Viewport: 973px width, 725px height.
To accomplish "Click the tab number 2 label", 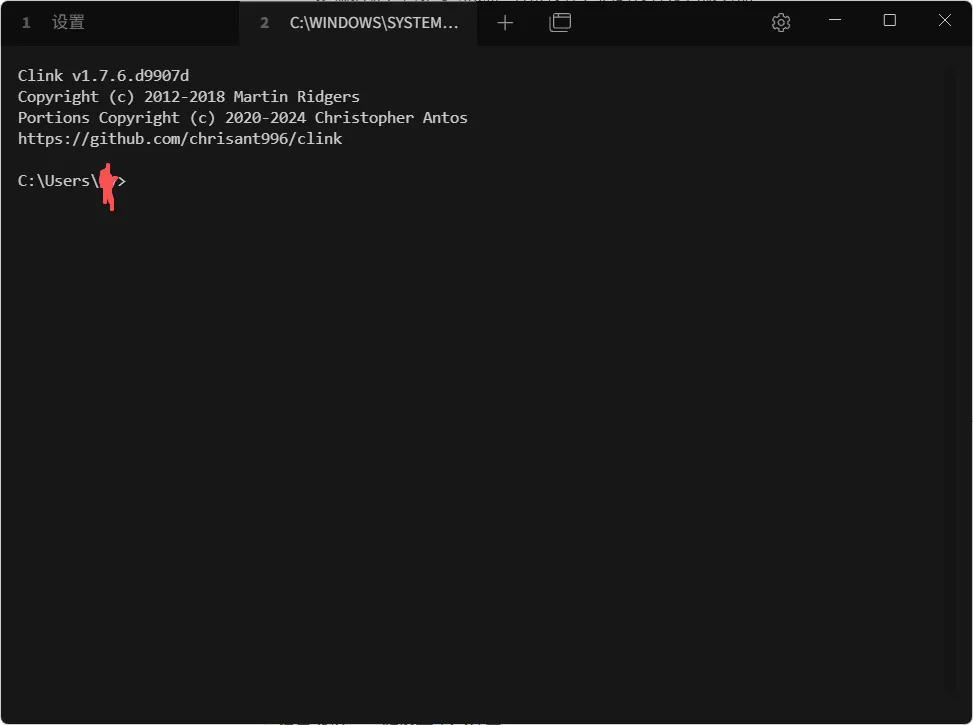I will [x=265, y=22].
